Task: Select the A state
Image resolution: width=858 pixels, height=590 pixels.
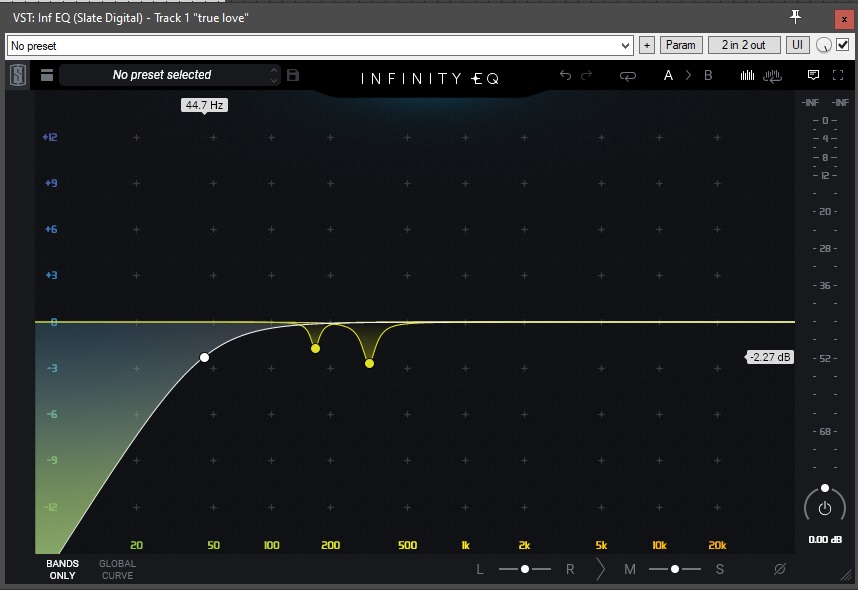Action: pos(668,76)
